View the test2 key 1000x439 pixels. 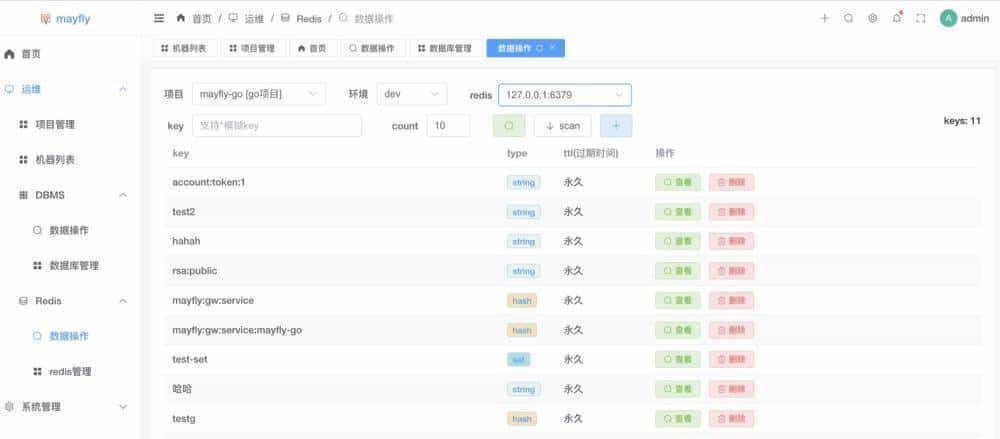click(x=677, y=212)
